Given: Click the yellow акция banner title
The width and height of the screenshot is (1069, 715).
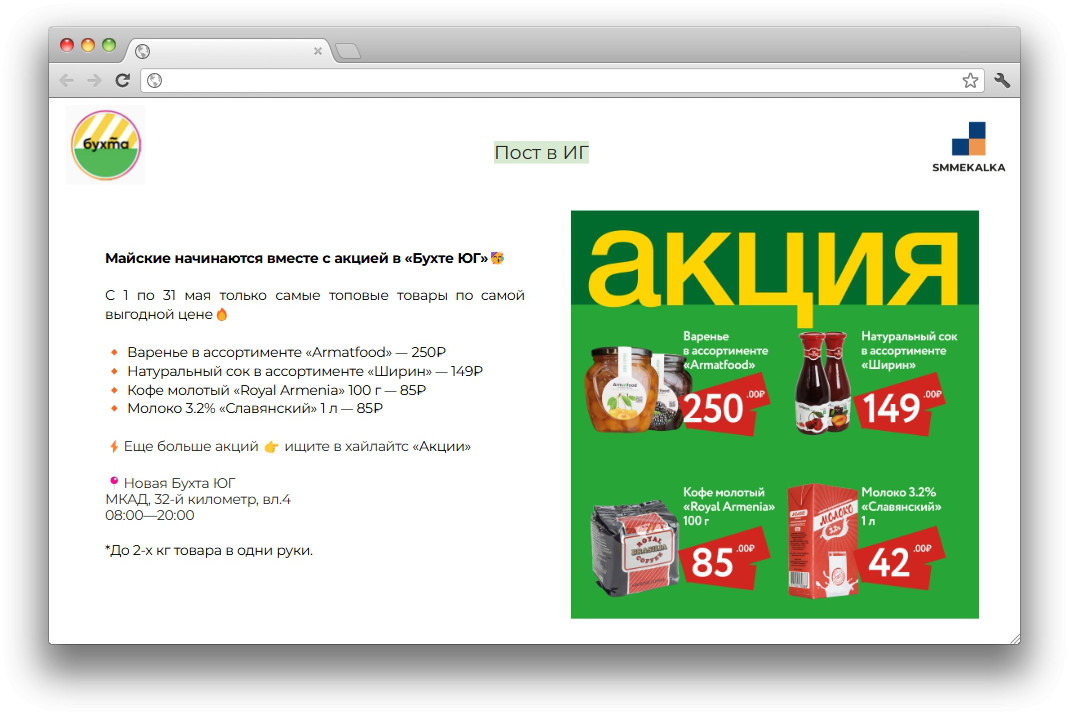Looking at the screenshot, I should click(x=773, y=269).
